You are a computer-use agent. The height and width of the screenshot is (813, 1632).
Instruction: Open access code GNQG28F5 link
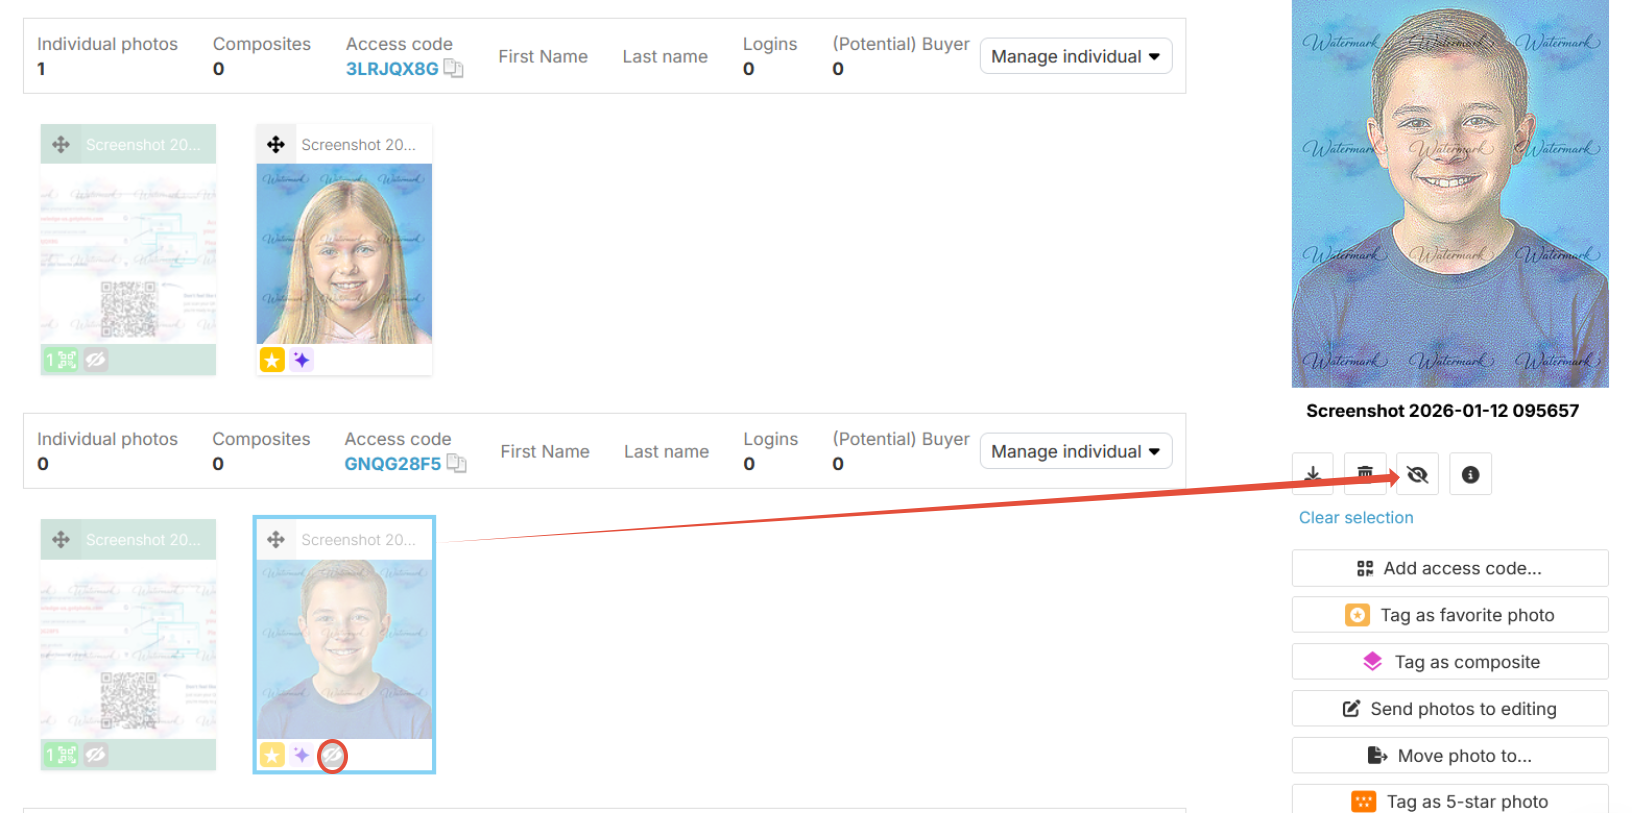393,464
